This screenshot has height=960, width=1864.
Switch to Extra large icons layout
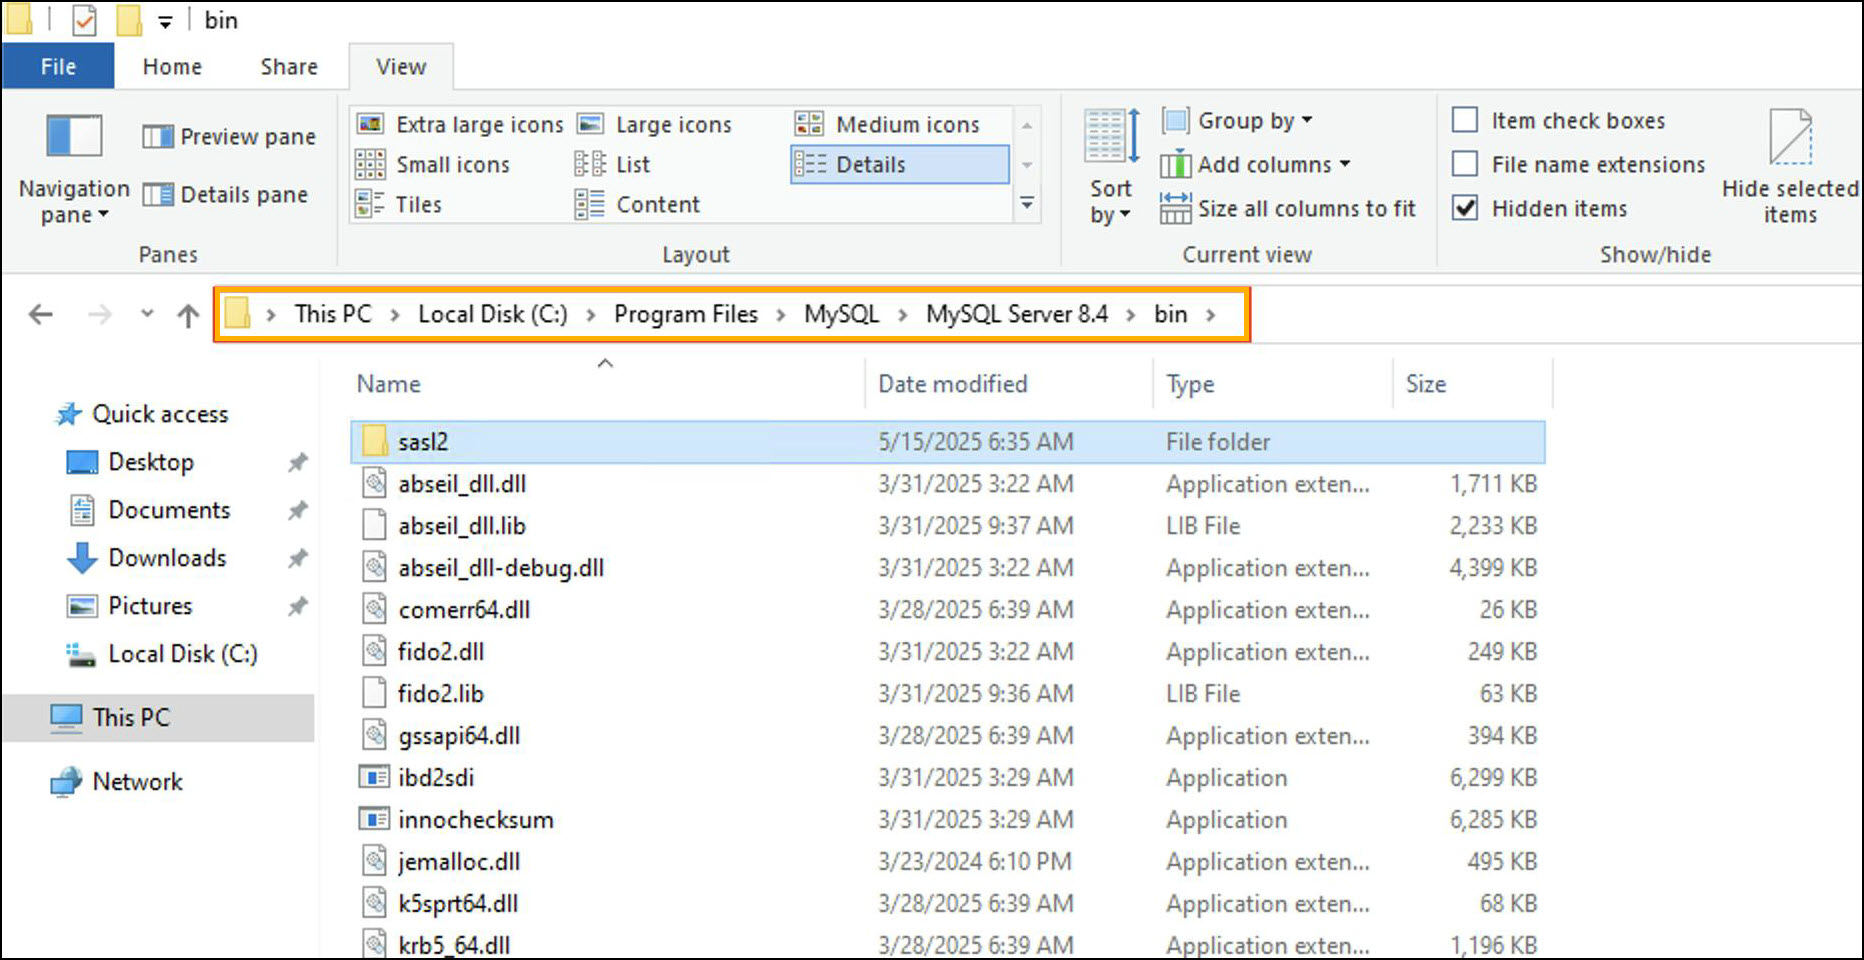click(x=461, y=125)
